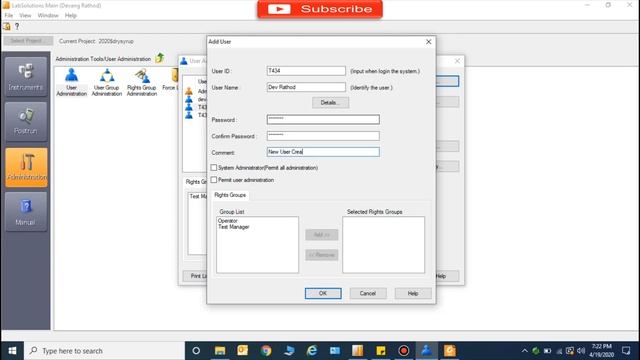The height and width of the screenshot is (360, 640).
Task: Click the << Remove button
Action: [x=322, y=255]
